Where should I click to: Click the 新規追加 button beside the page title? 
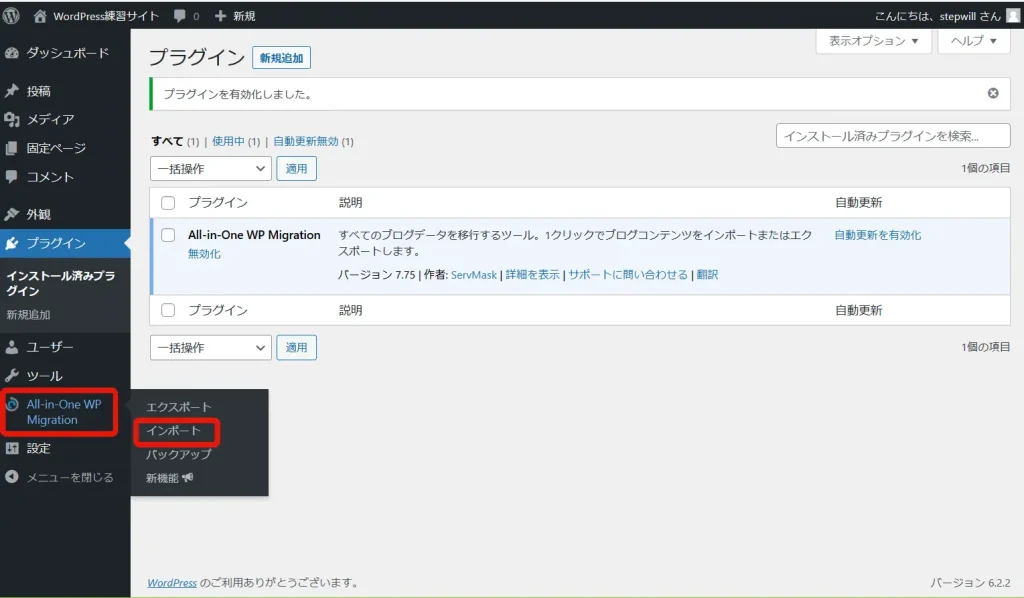tap(281, 58)
